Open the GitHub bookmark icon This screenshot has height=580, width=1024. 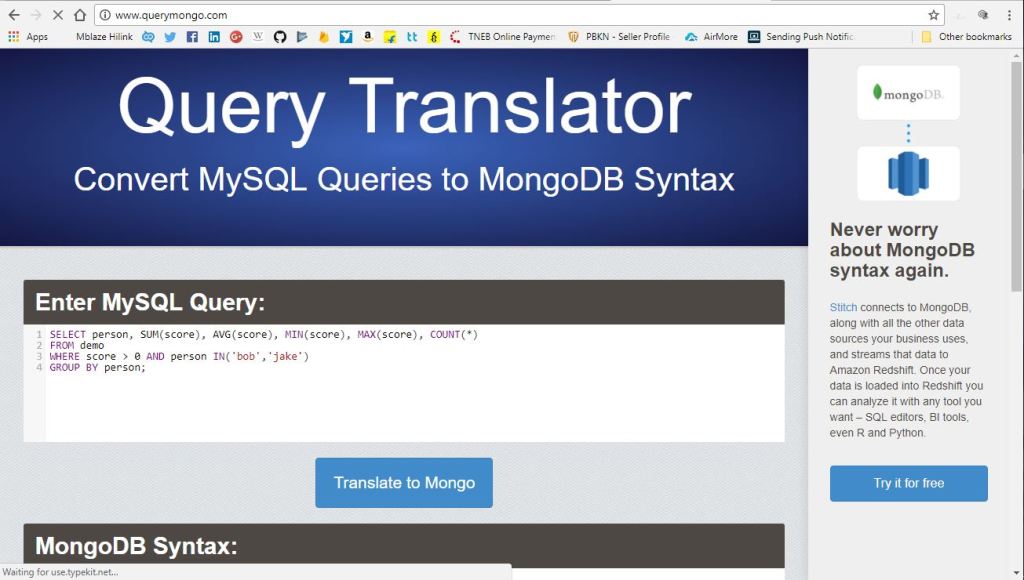[280, 37]
